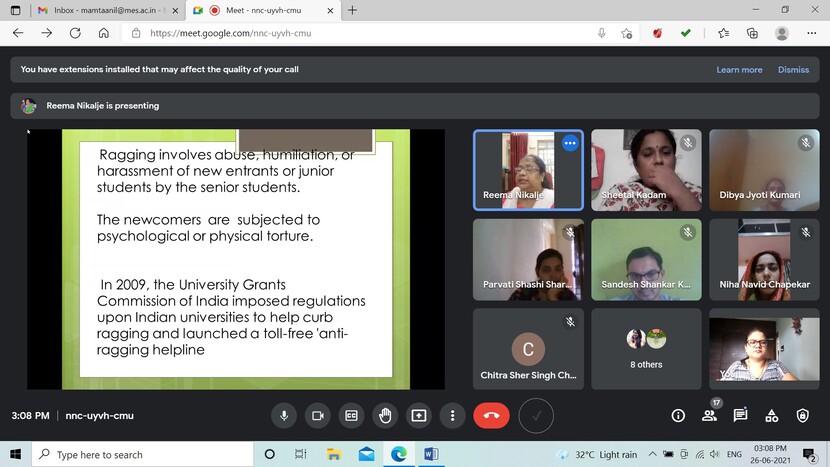Open options on Reema Nikalje's video tile
The image size is (830, 467).
(570, 143)
